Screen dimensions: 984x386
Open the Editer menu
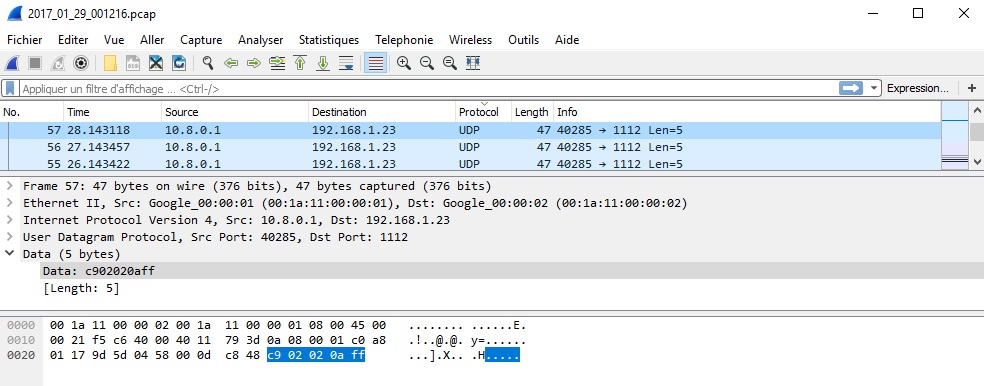(73, 40)
